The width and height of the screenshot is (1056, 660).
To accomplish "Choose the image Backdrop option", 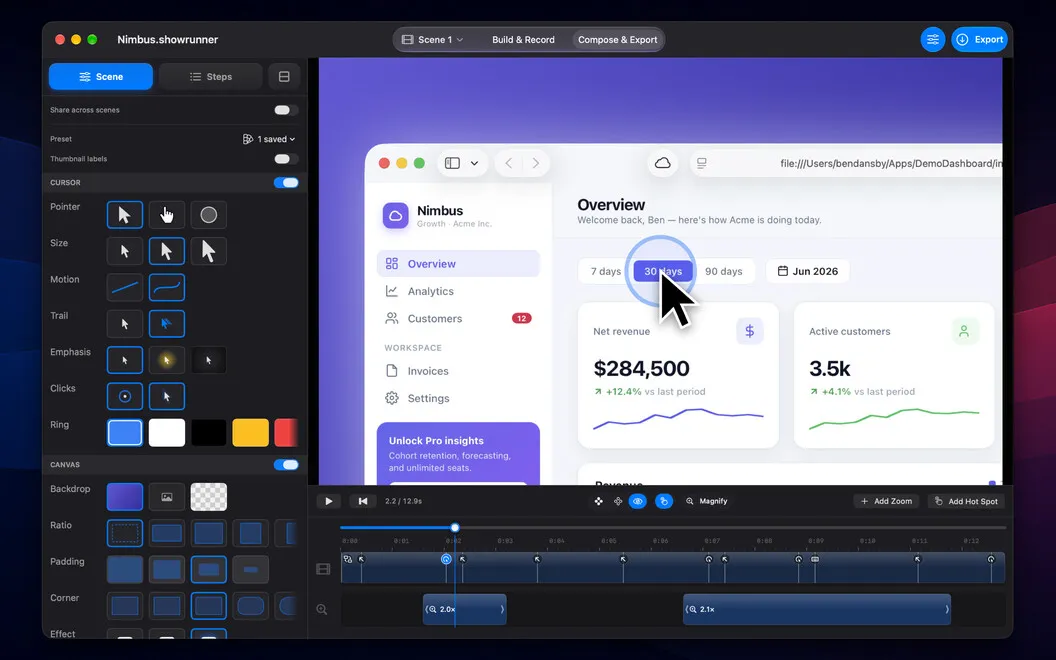I will pyautogui.click(x=166, y=497).
